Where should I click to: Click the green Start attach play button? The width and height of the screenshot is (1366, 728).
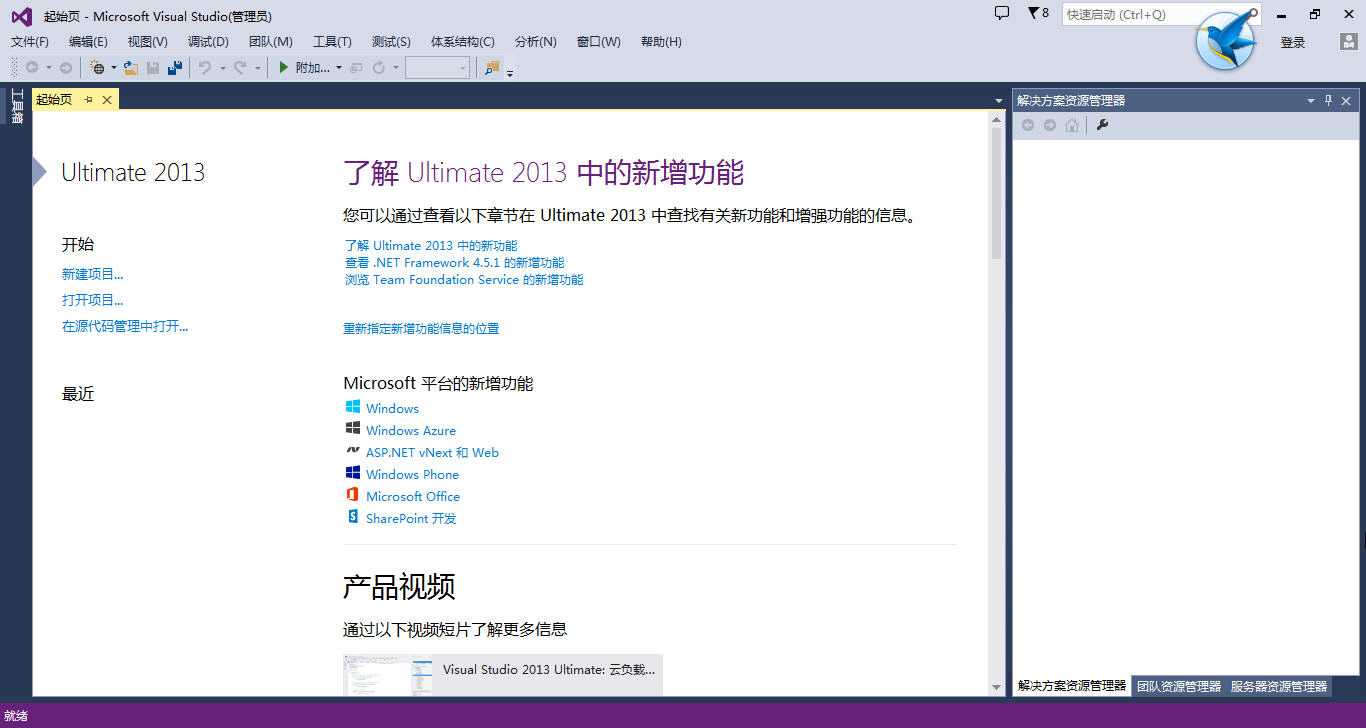coord(284,68)
